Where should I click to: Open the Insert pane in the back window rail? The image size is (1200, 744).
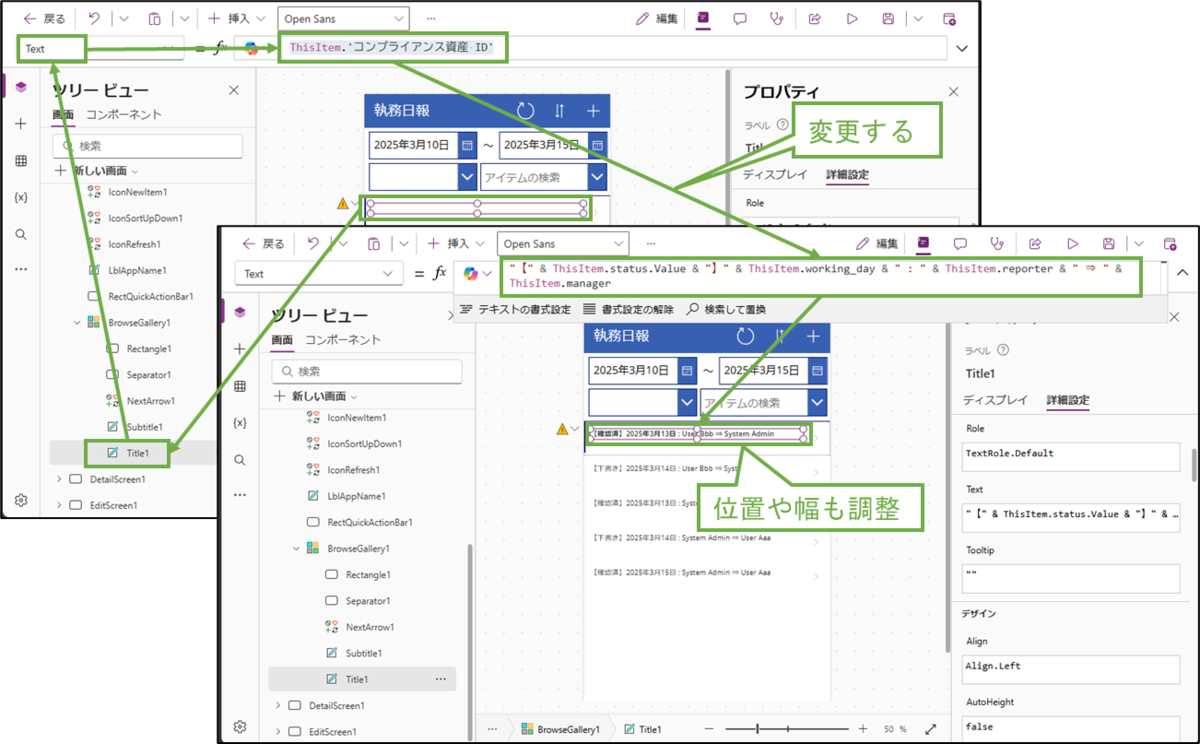(21, 123)
